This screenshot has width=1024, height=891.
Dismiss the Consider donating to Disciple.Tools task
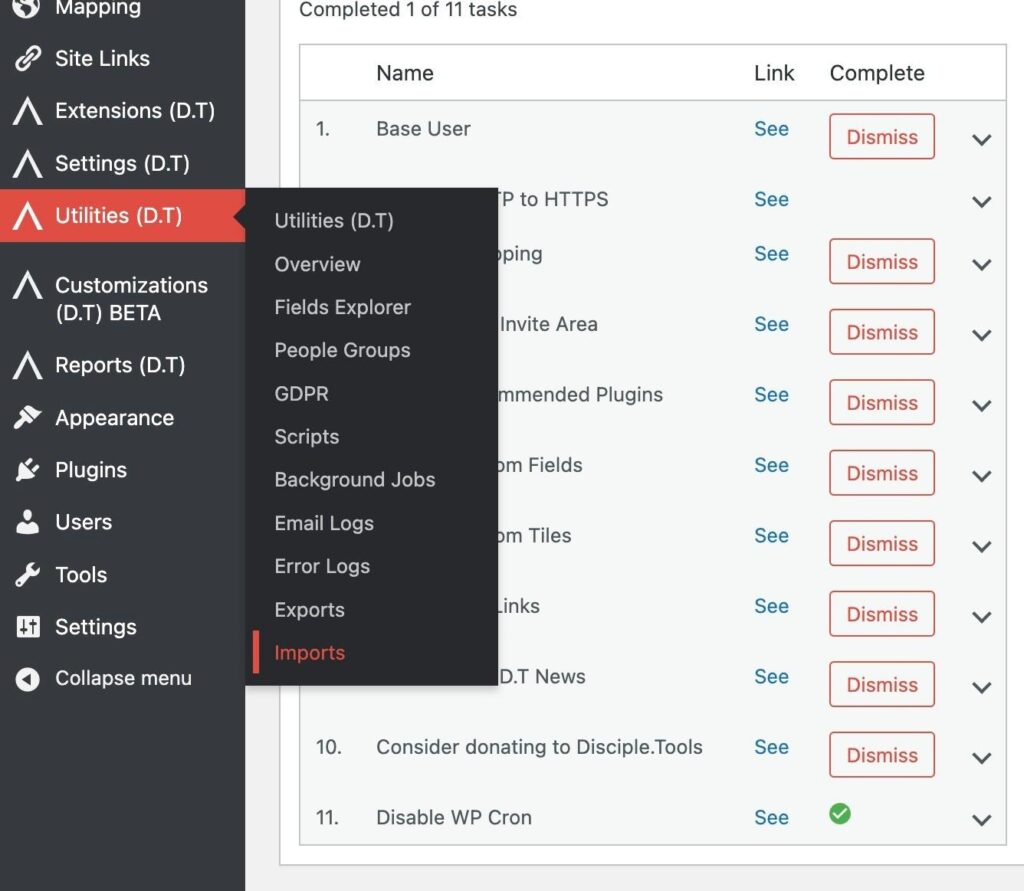pyautogui.click(x=881, y=755)
